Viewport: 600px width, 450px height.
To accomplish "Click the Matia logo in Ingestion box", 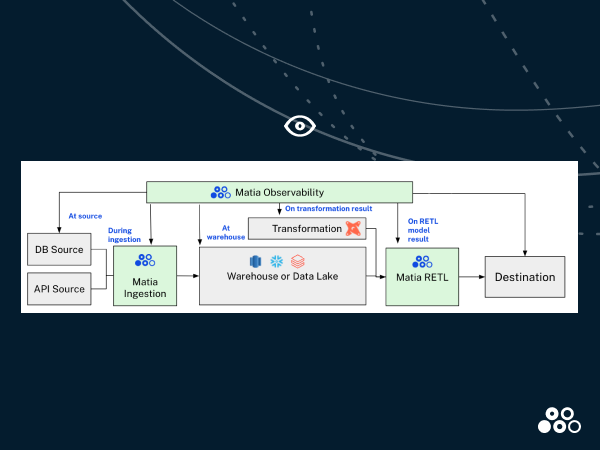I will click(145, 260).
